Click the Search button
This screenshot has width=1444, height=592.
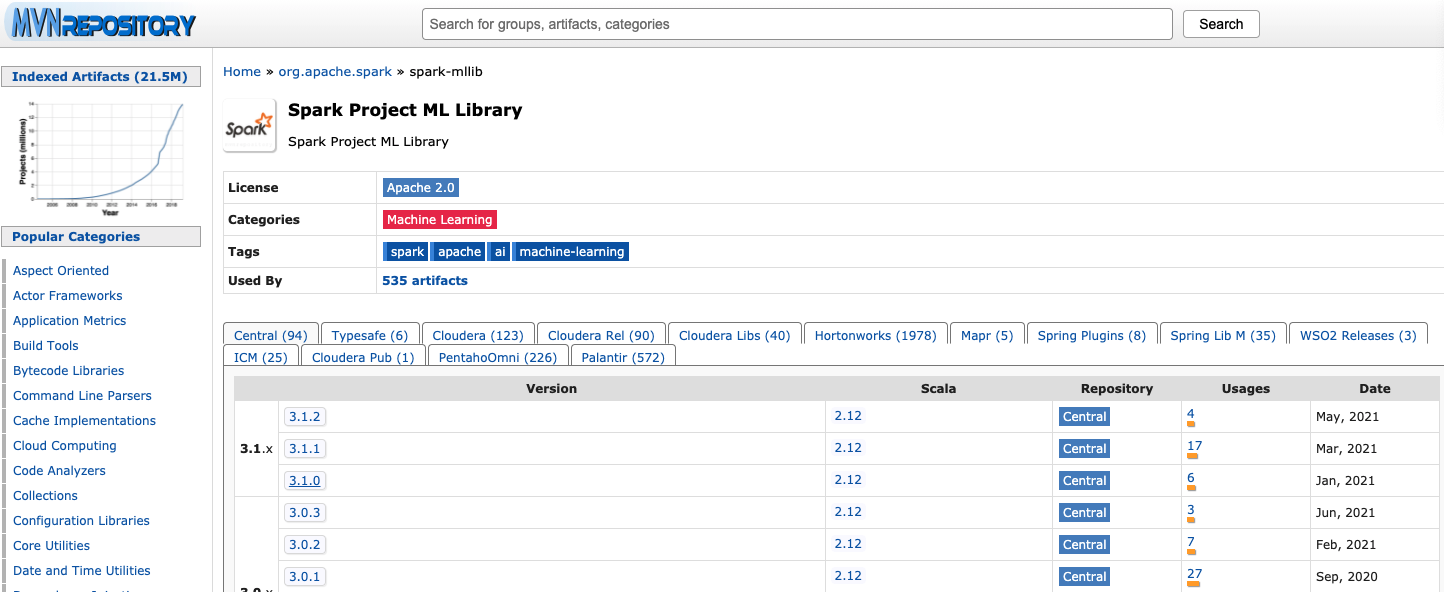pyautogui.click(x=1220, y=23)
